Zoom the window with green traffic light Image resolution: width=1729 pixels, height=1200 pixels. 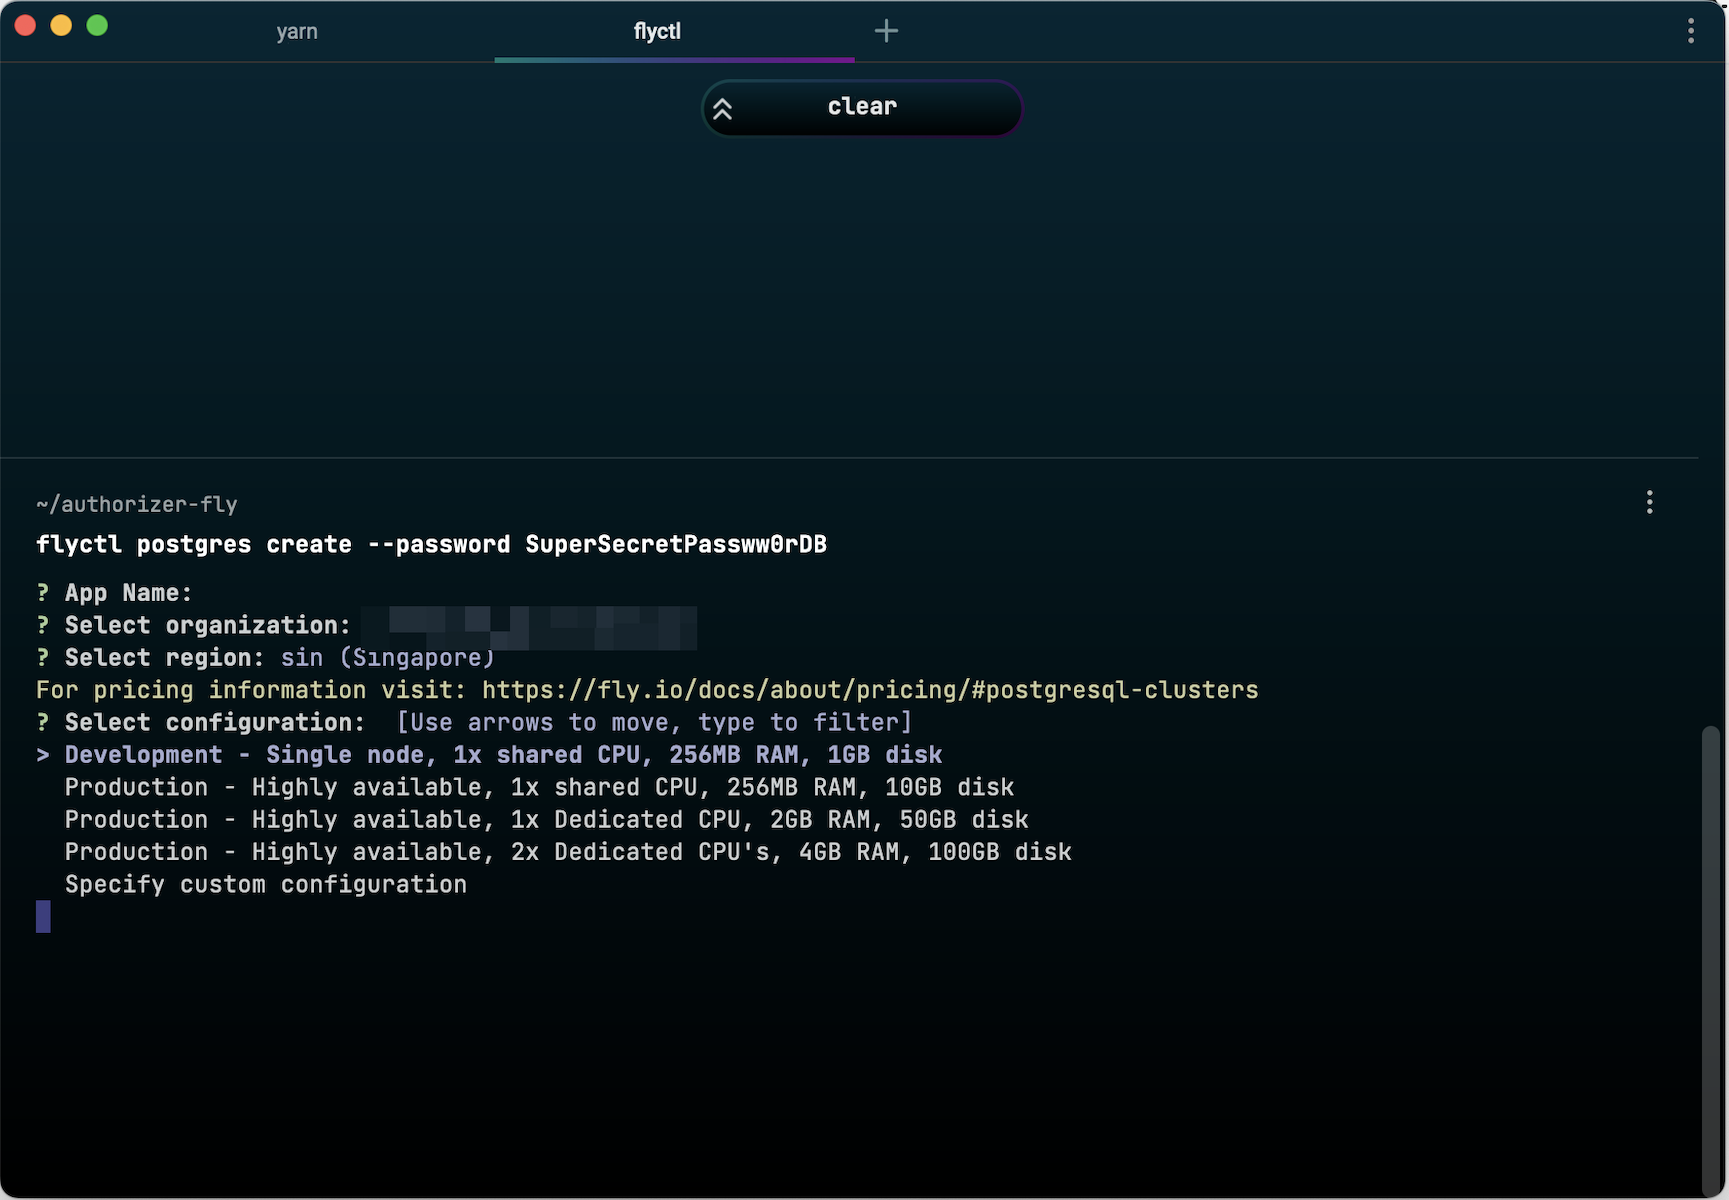pyautogui.click(x=97, y=26)
